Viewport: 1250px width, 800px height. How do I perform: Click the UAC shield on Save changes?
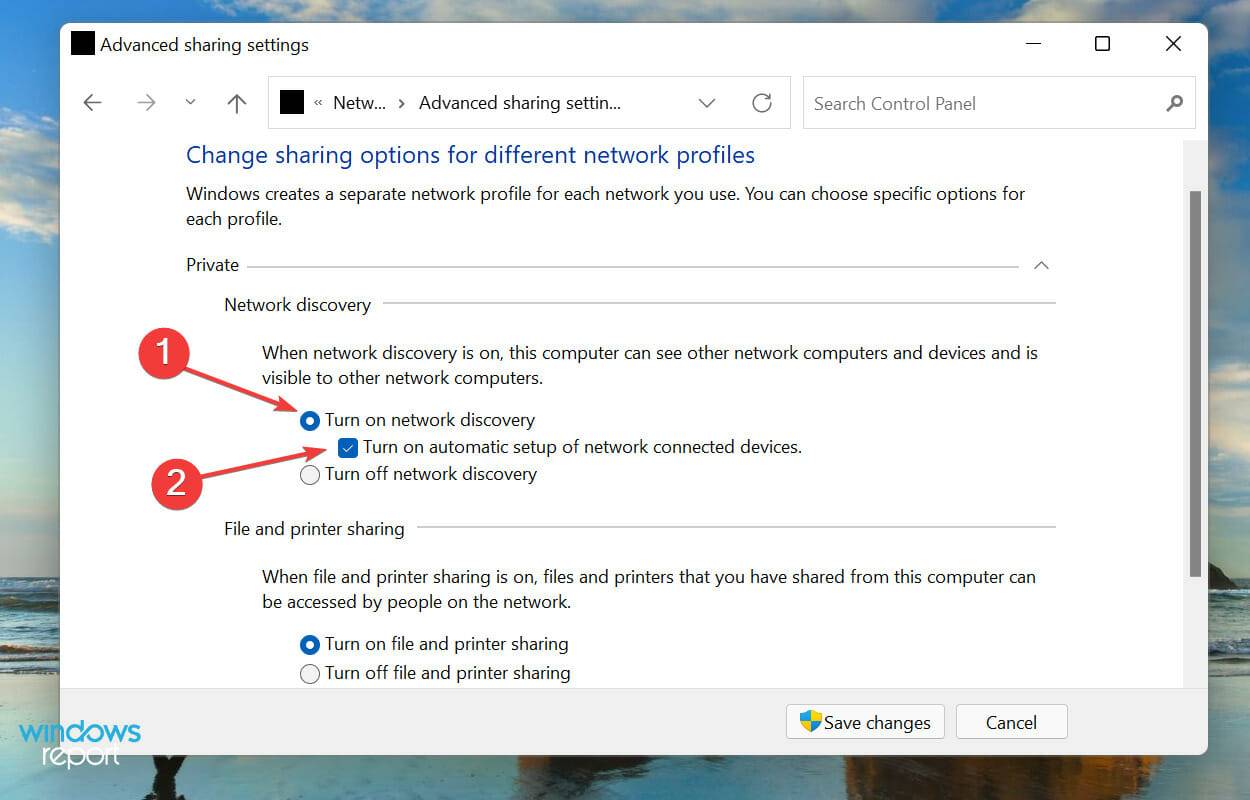pyautogui.click(x=809, y=721)
